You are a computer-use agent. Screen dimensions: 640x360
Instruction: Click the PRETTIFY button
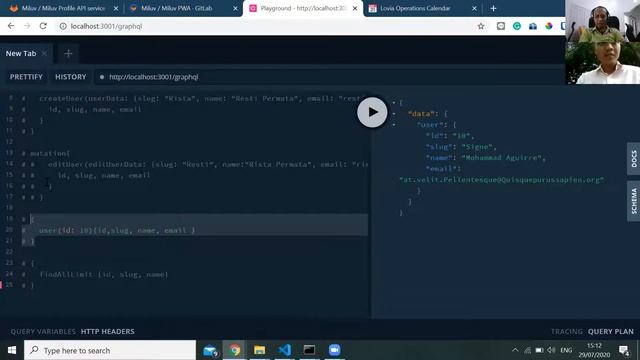pos(26,77)
